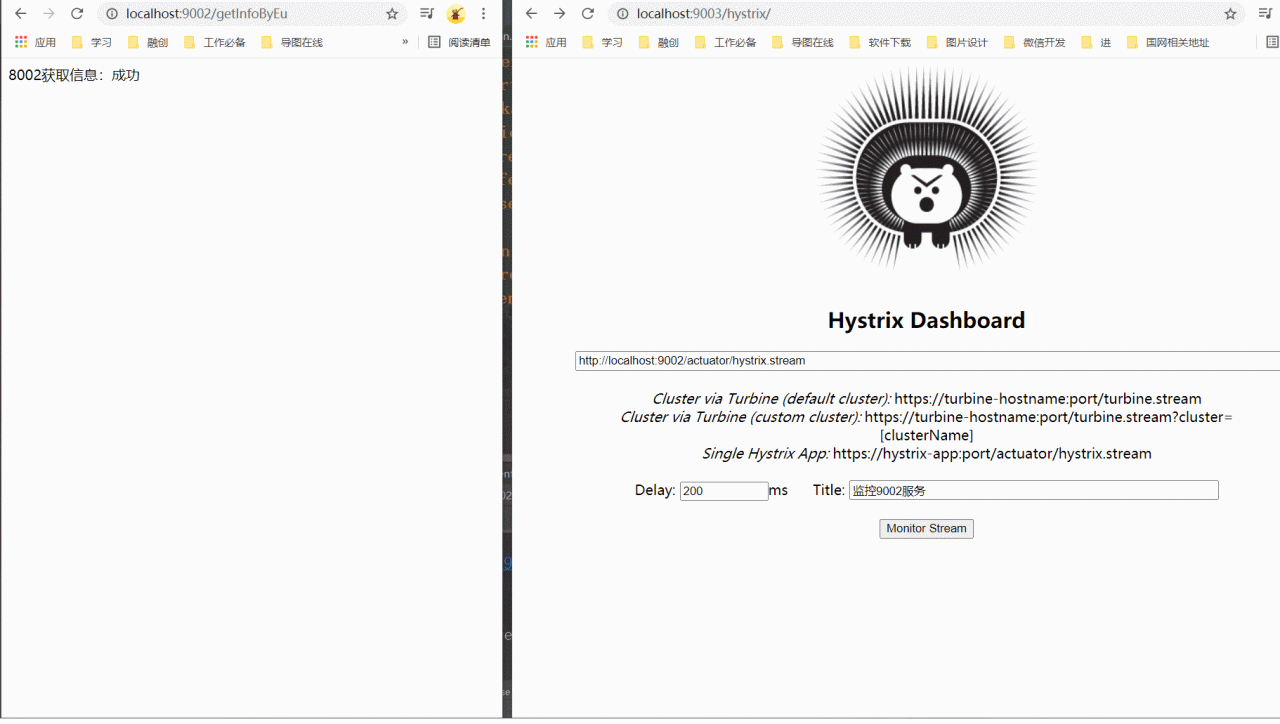The height and width of the screenshot is (724, 1280).
Task: Go forward in Hystrix browser window
Action: pyautogui.click(x=559, y=14)
